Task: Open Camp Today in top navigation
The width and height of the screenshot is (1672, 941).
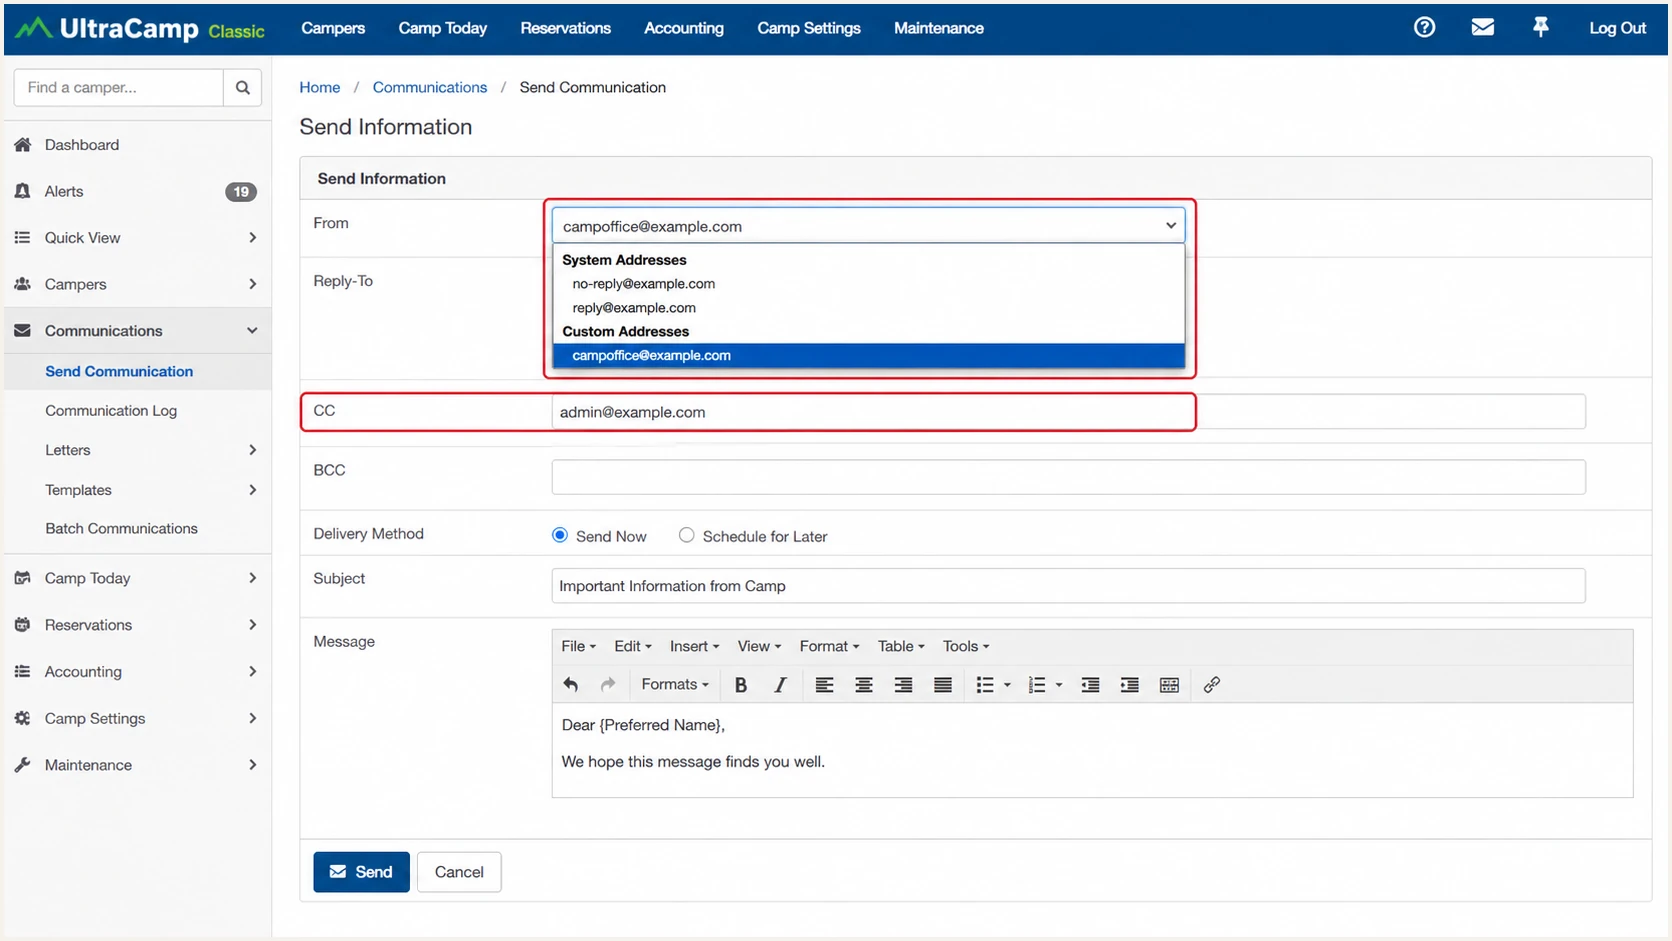Action: 442,28
